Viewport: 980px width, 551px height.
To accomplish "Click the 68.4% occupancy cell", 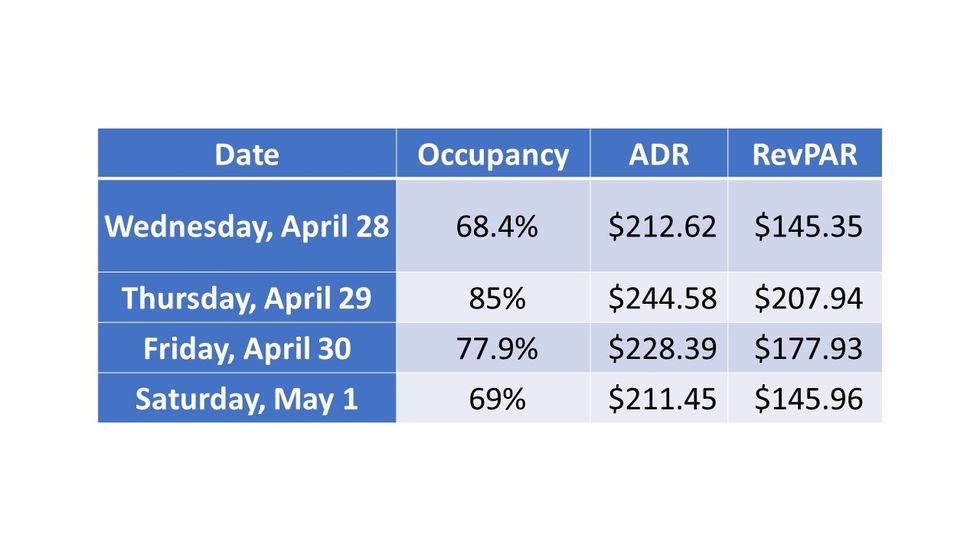I will click(497, 226).
